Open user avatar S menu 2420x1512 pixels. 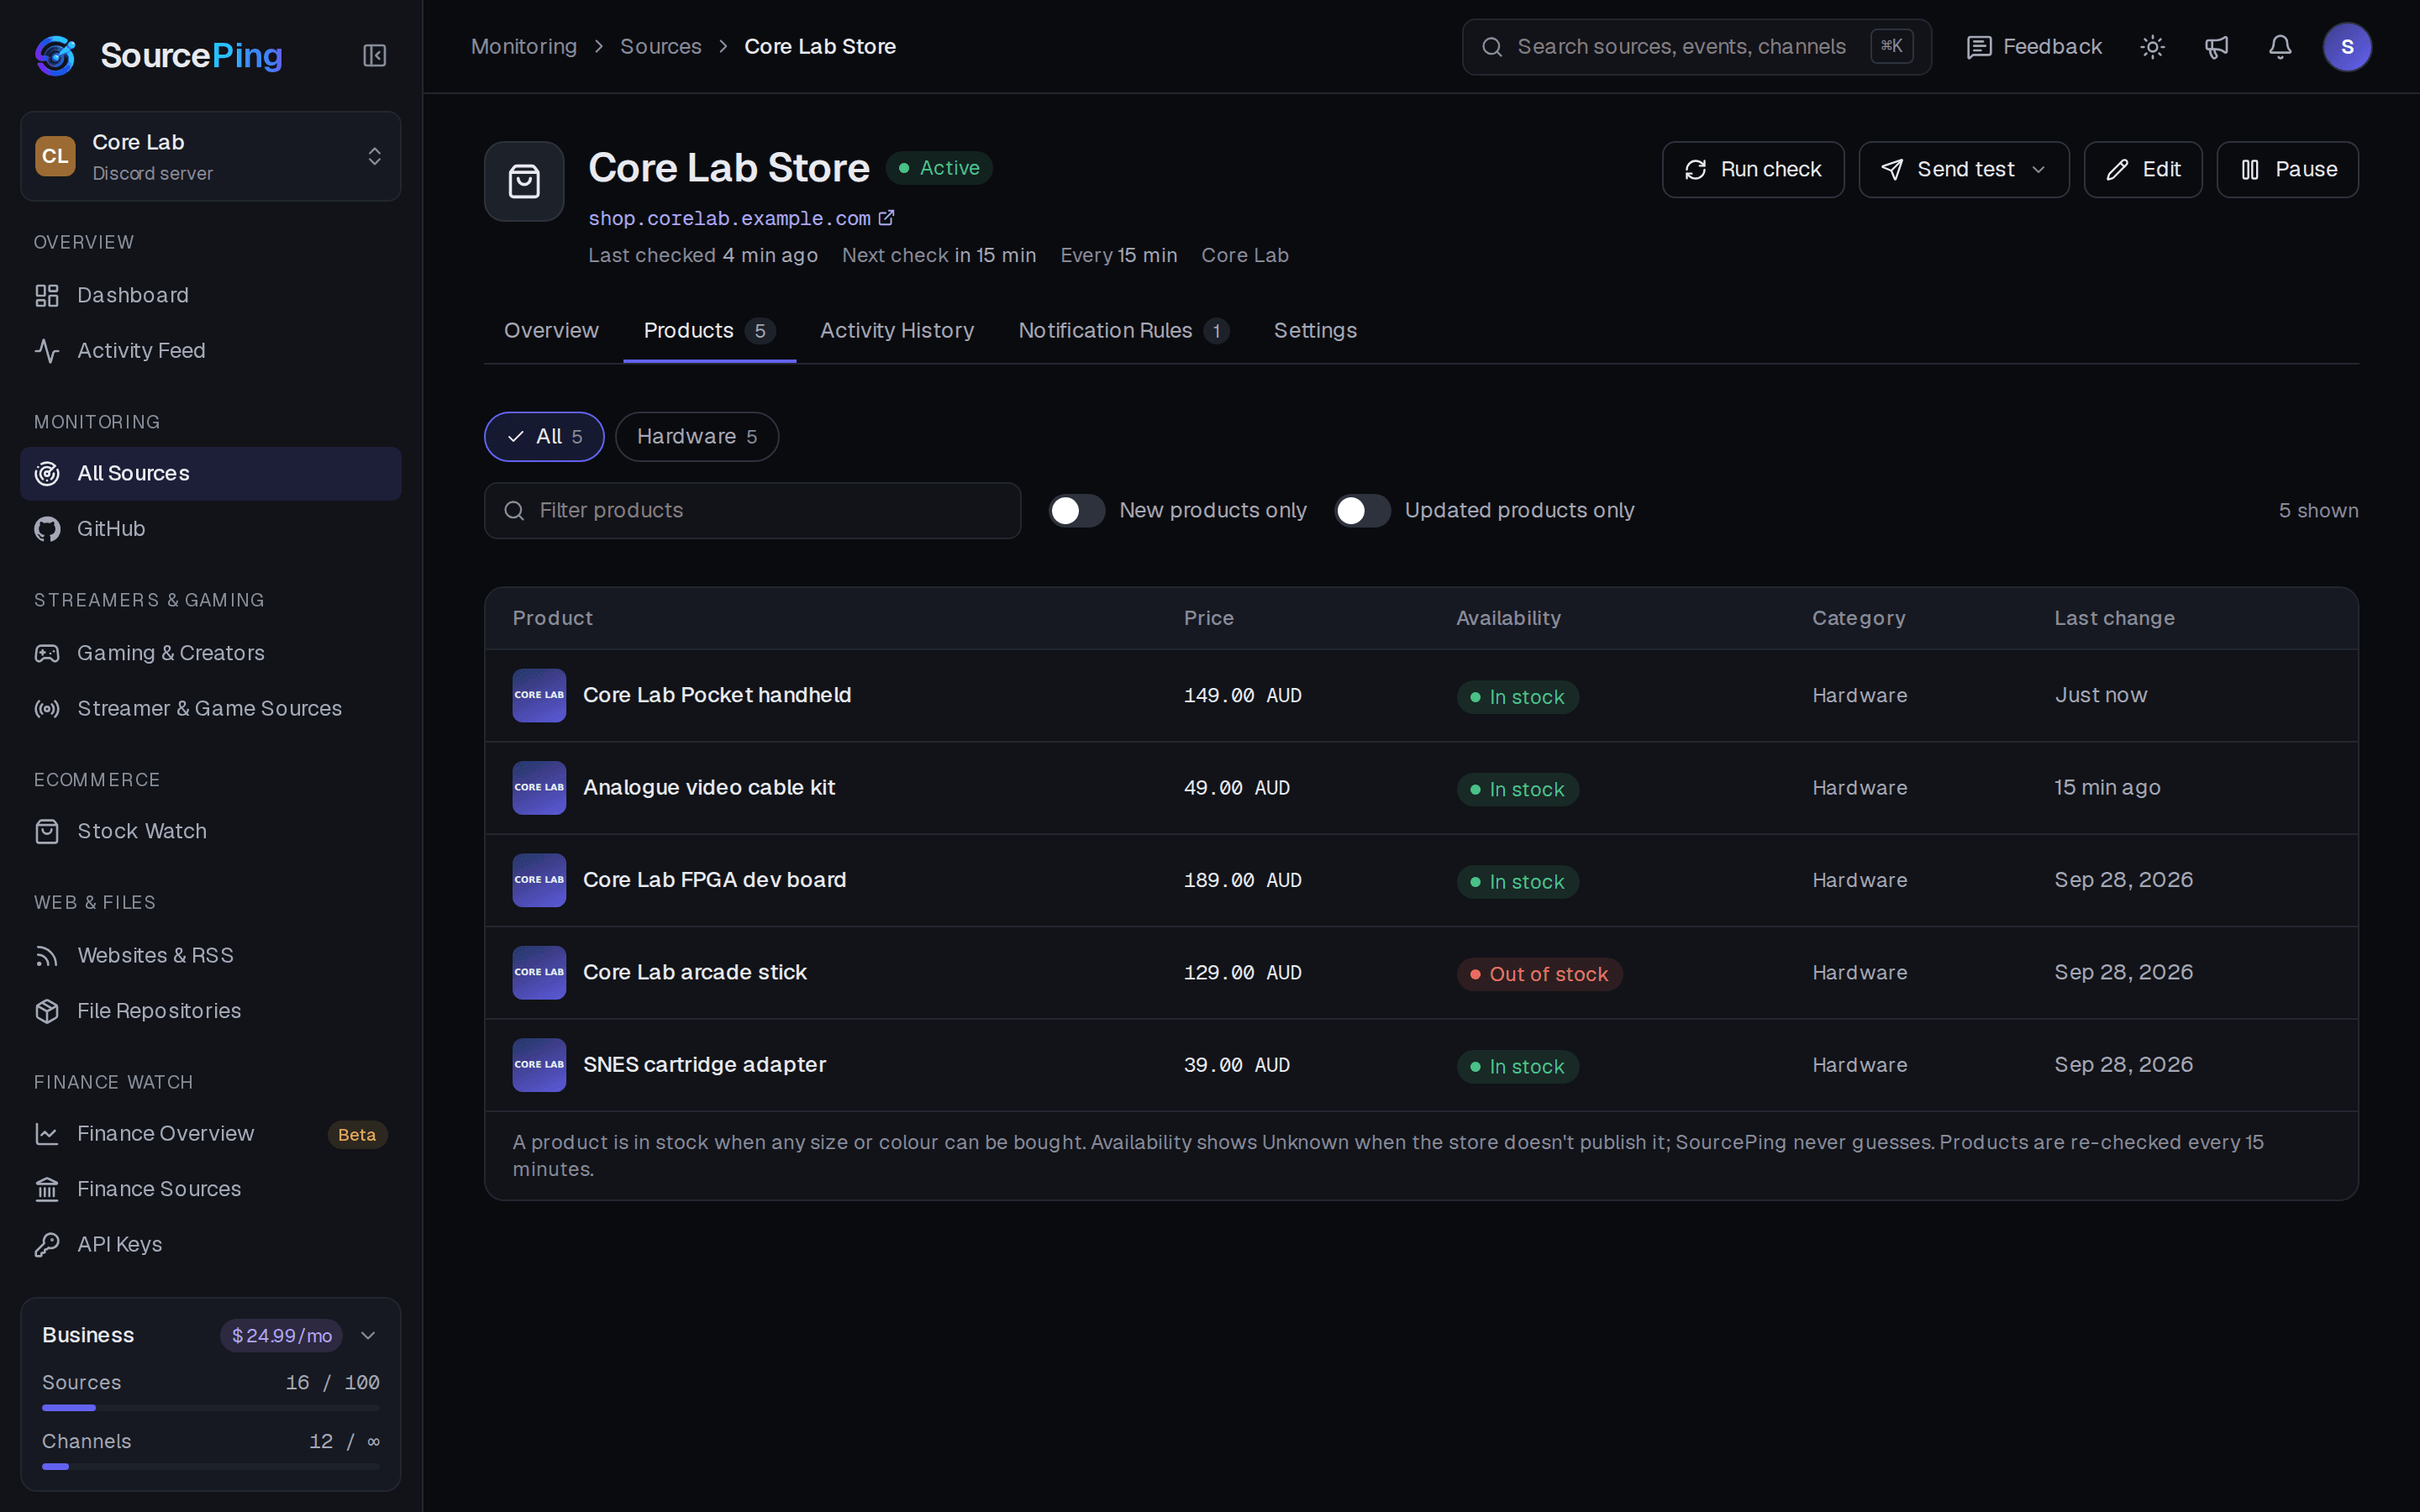(x=2347, y=47)
